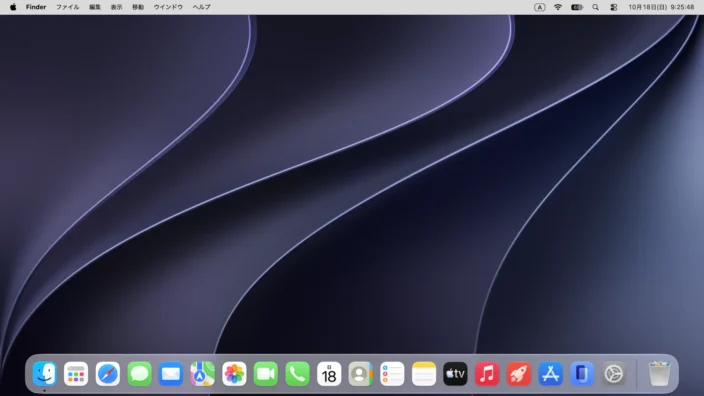Screen dimensions: 704x396
Task: Open Contacts app in Dock
Action: tap(361, 374)
